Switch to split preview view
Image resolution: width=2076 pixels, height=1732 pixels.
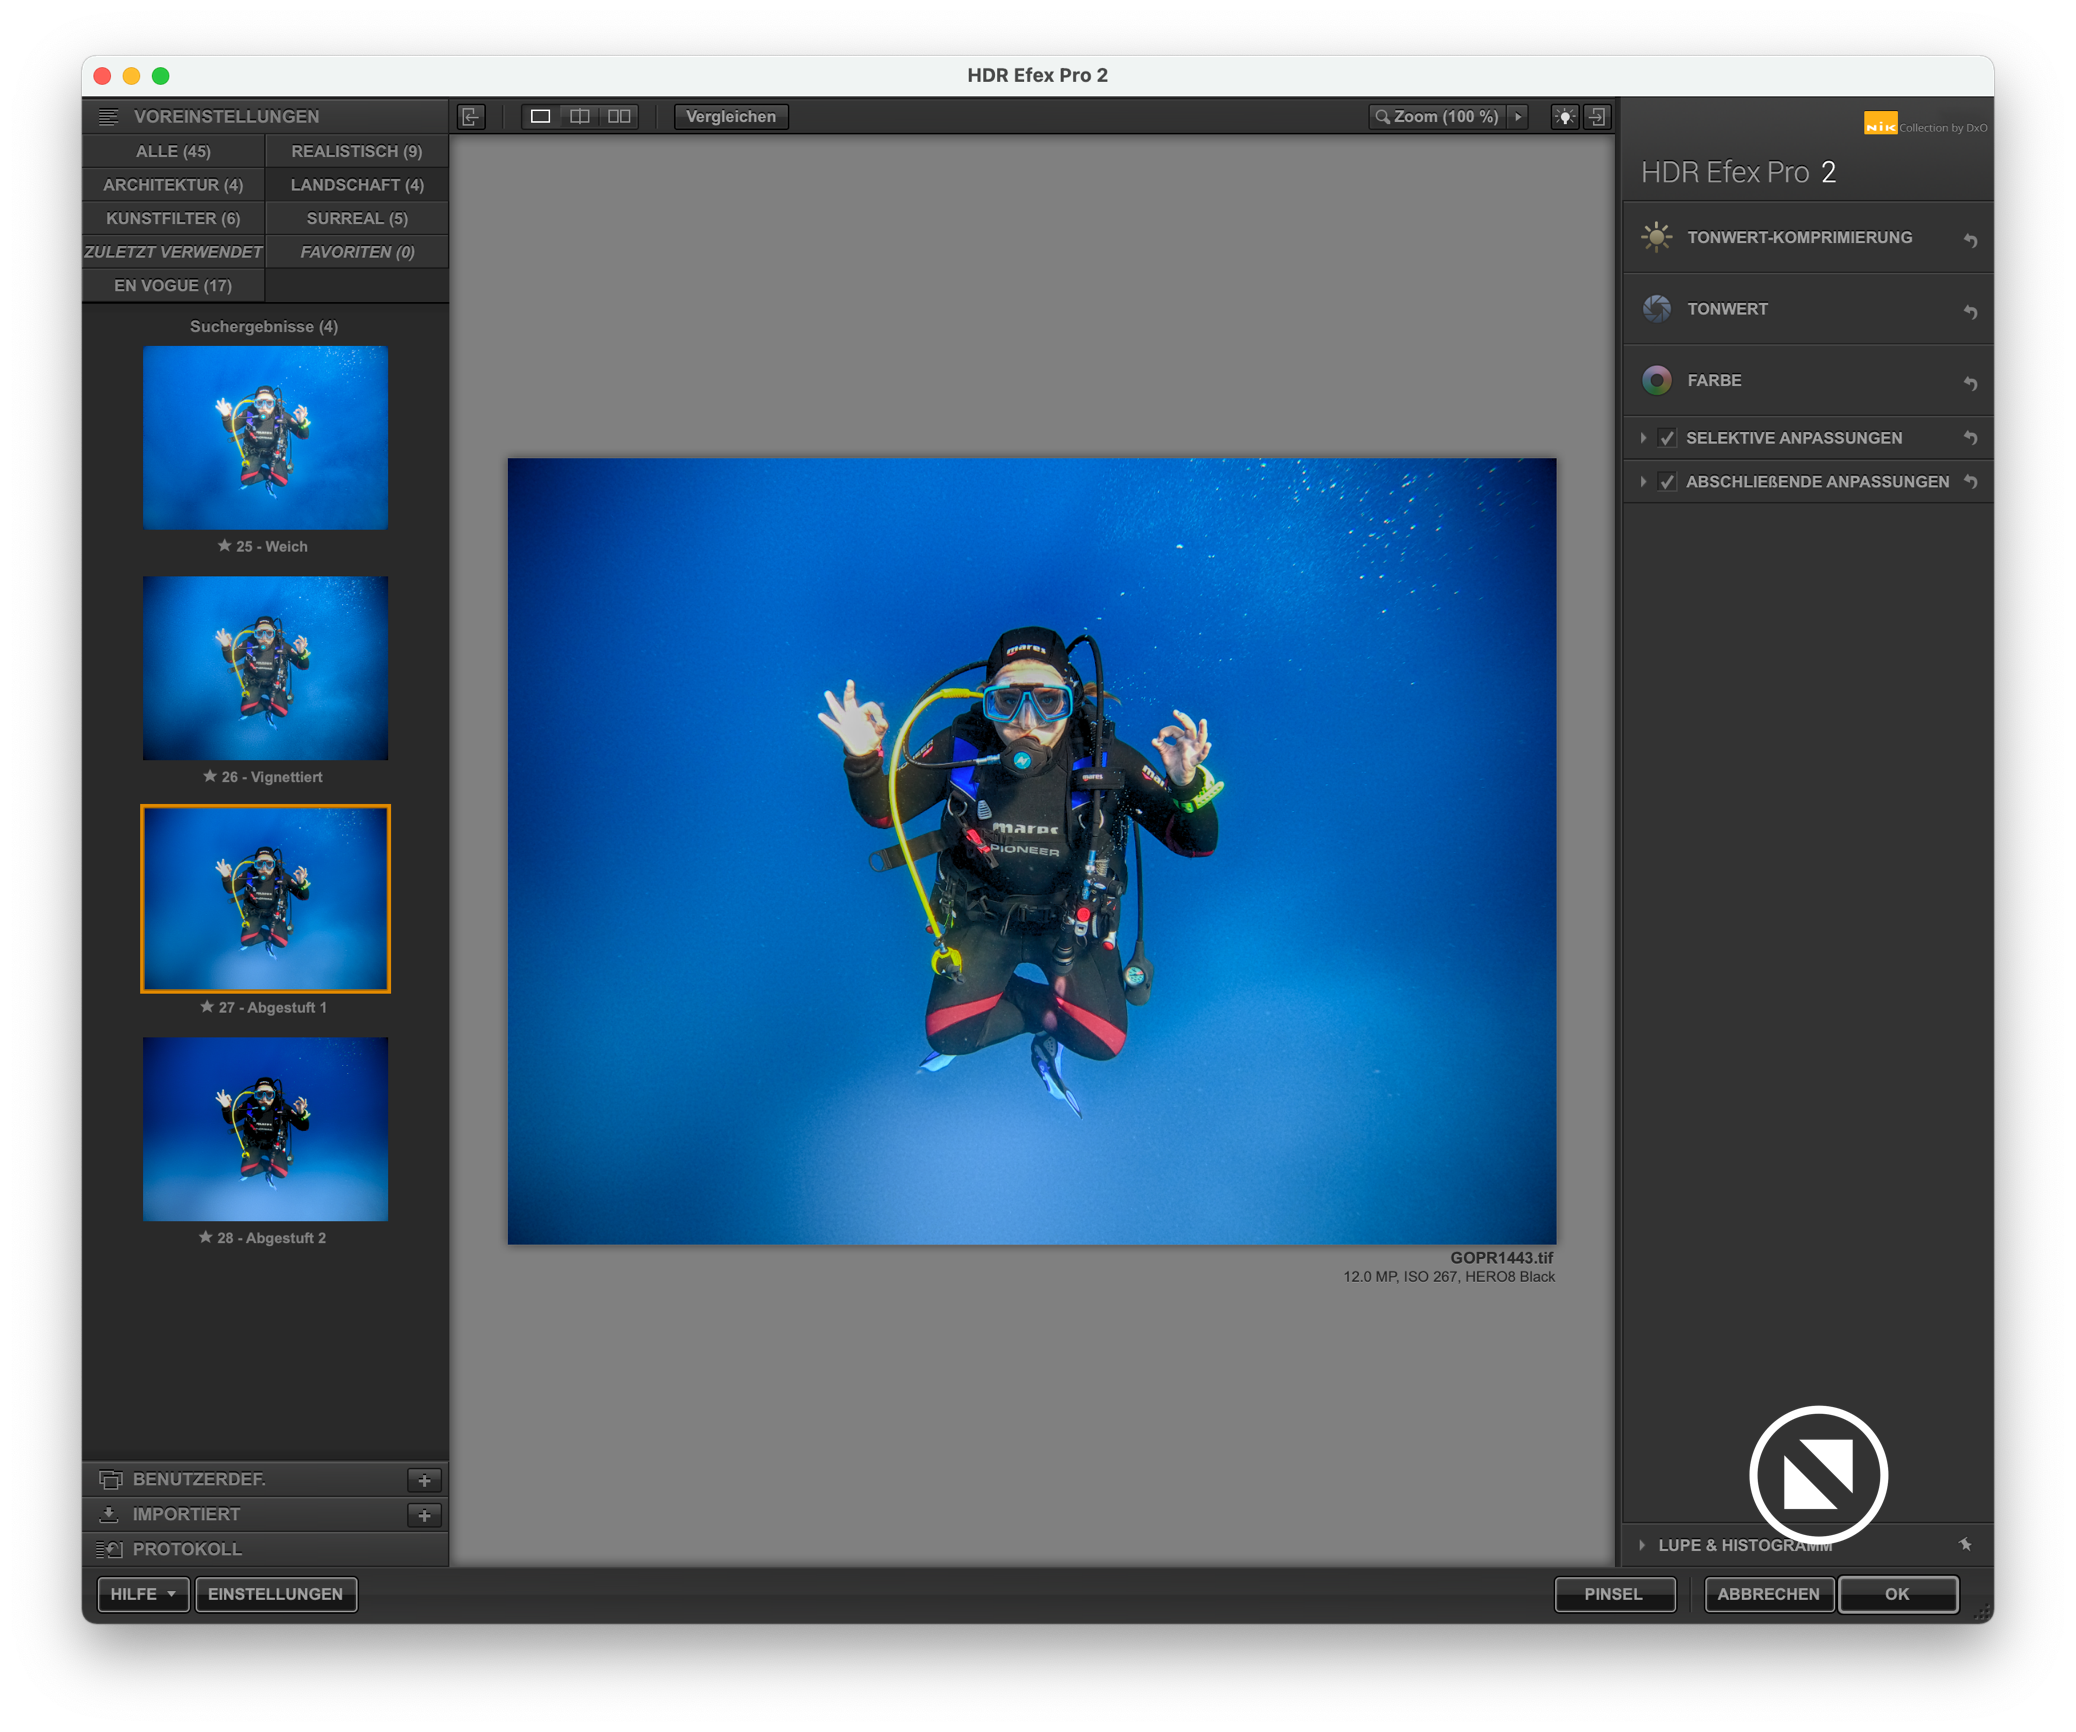(580, 117)
